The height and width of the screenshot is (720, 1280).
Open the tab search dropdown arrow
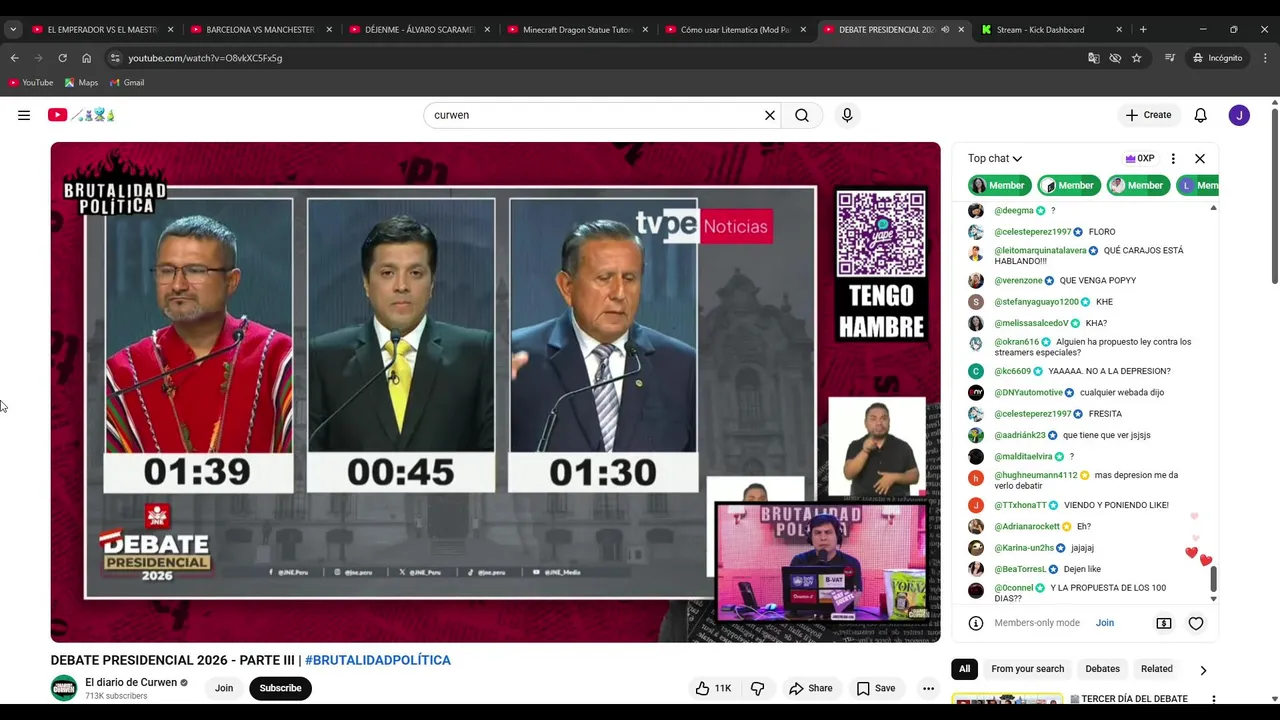click(x=13, y=30)
